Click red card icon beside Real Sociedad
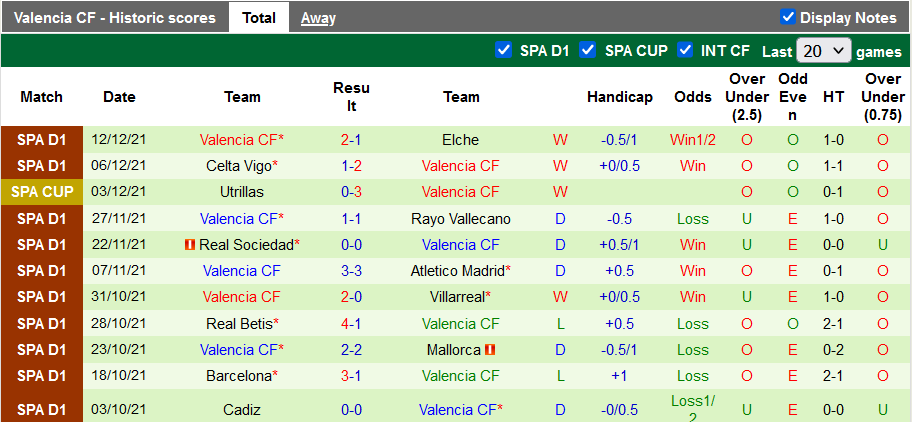912x422 pixels. 190,244
